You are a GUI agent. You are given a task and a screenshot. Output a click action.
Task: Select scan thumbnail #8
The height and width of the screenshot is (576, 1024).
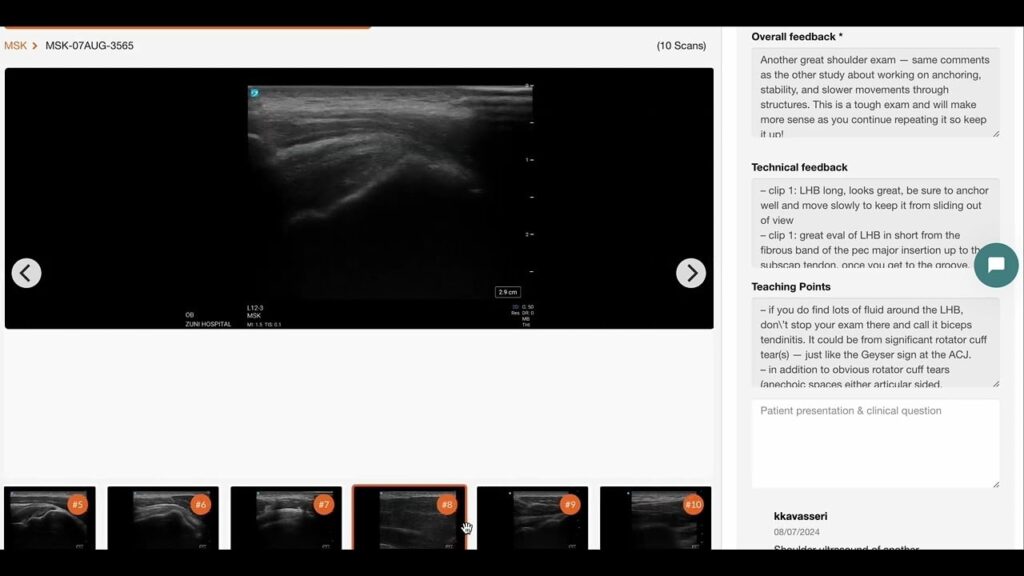[x=409, y=518]
